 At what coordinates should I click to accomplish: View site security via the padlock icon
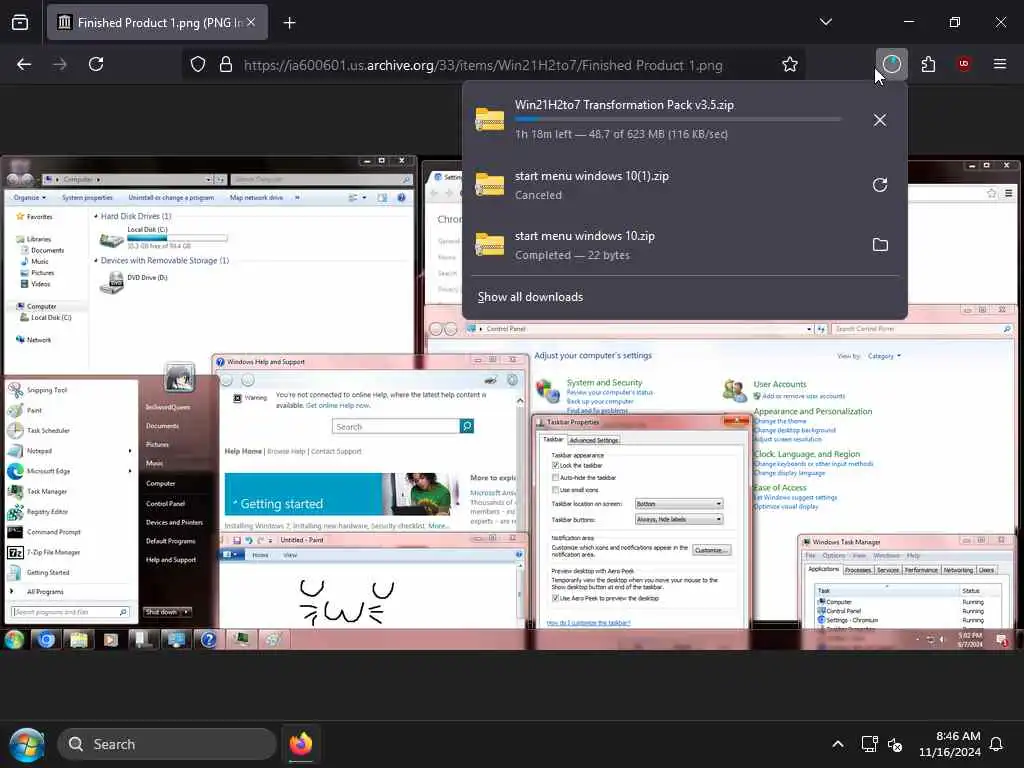pos(226,65)
